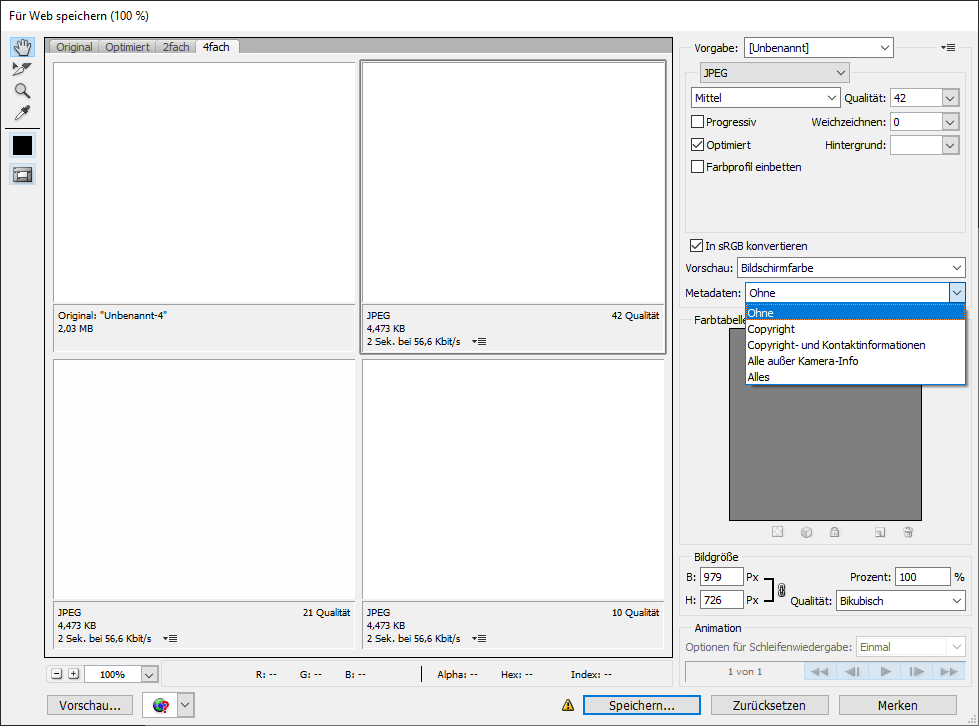Enable Farbprofil einbetten checkbox
Viewport: 979px width, 726px height.
tap(698, 167)
